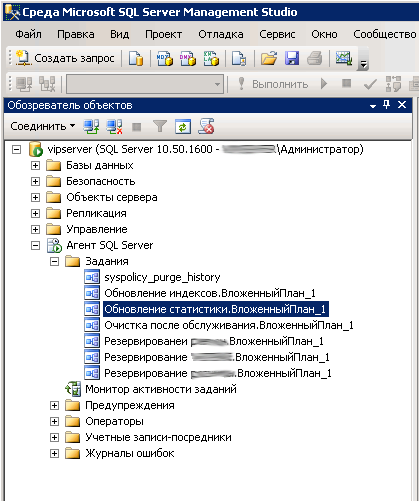Open the Окно menu
419x501 pixels.
(x=324, y=34)
